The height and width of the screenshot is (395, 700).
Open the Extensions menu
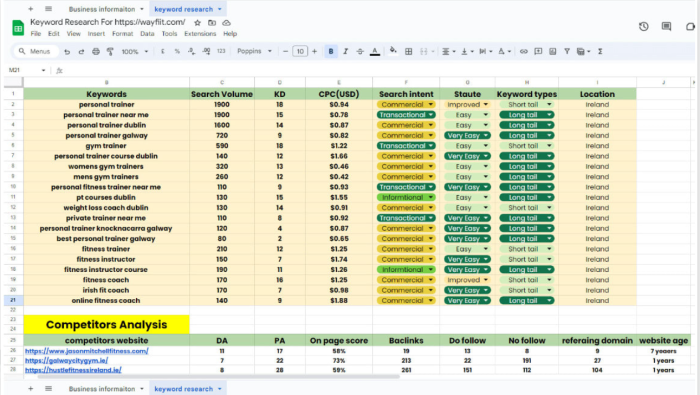point(200,34)
